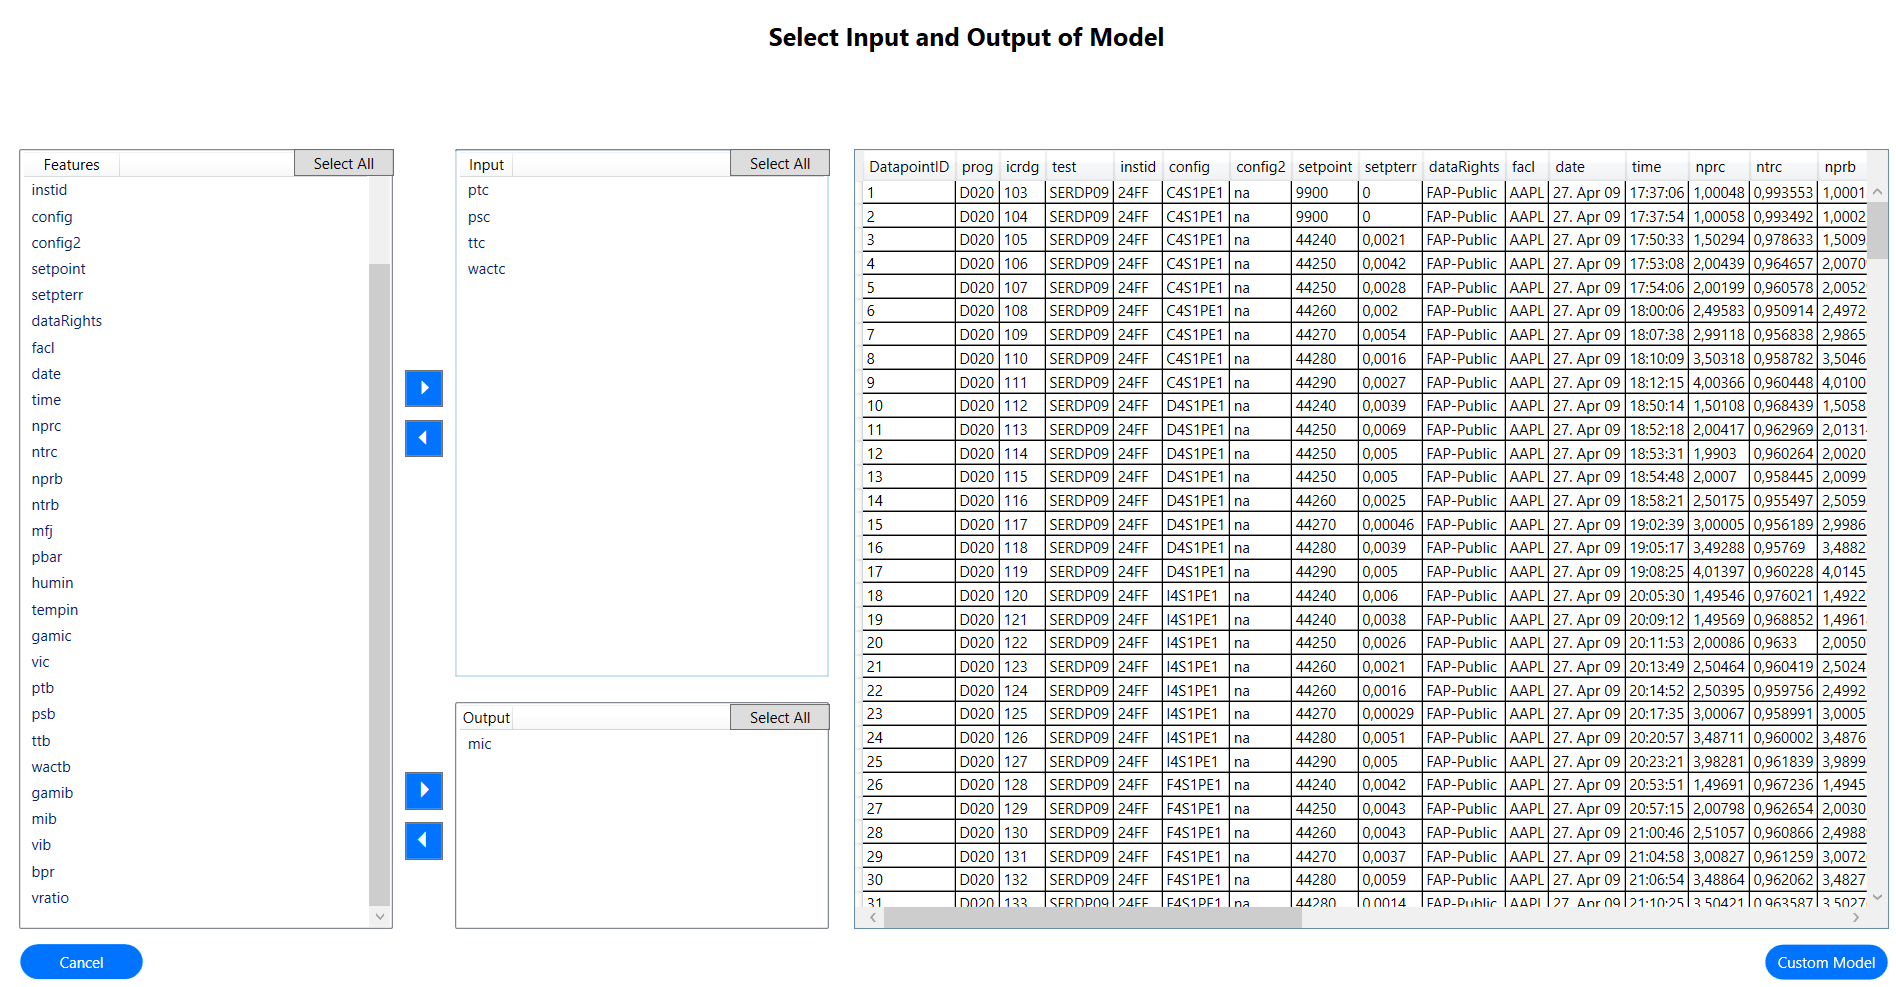
Task: Click Select All for the Input panel
Action: 779,162
